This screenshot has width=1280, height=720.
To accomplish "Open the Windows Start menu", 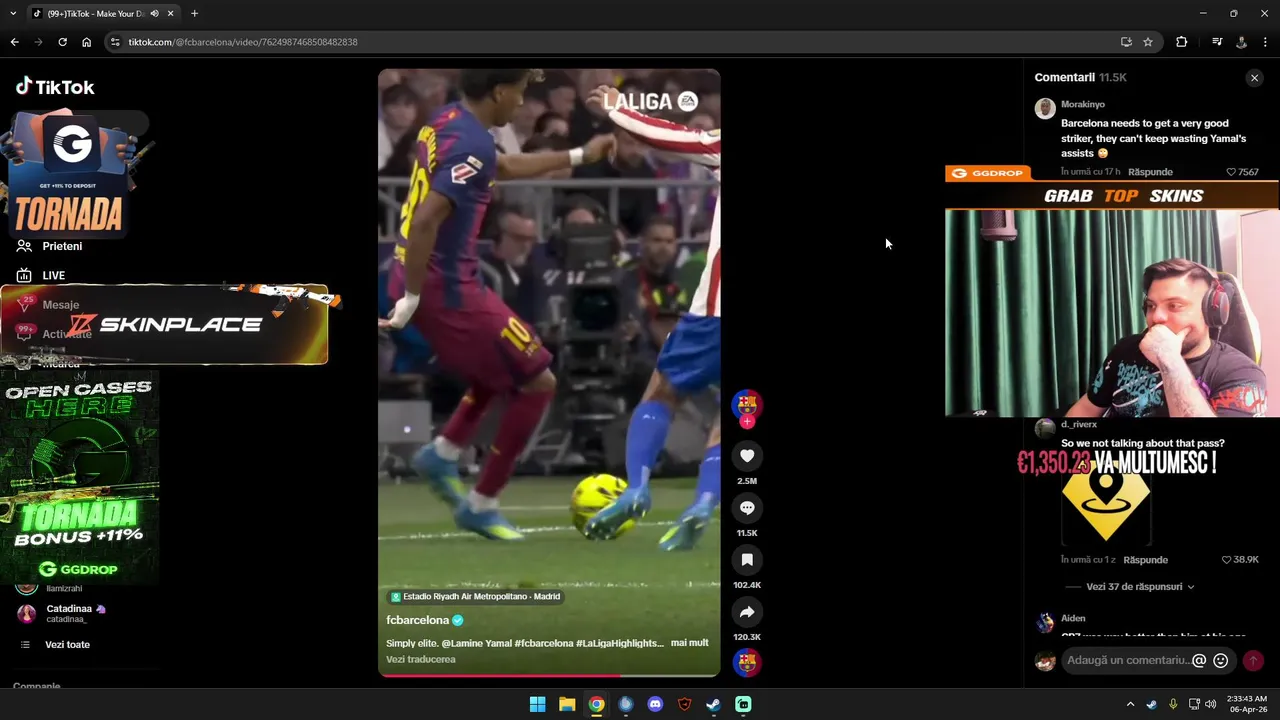I will tap(537, 704).
